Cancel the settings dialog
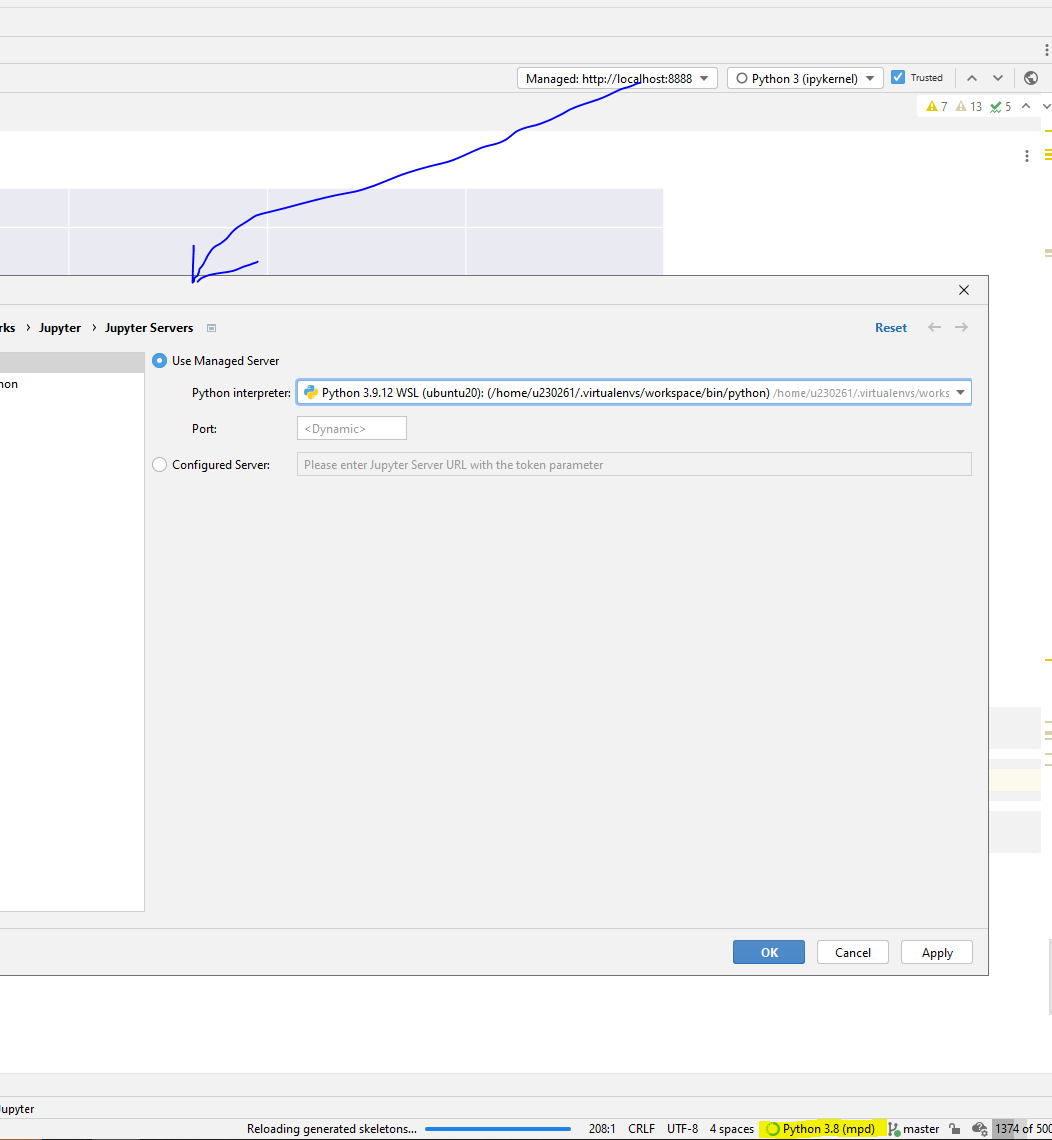Viewport: 1052px width, 1140px height. pyautogui.click(x=853, y=952)
